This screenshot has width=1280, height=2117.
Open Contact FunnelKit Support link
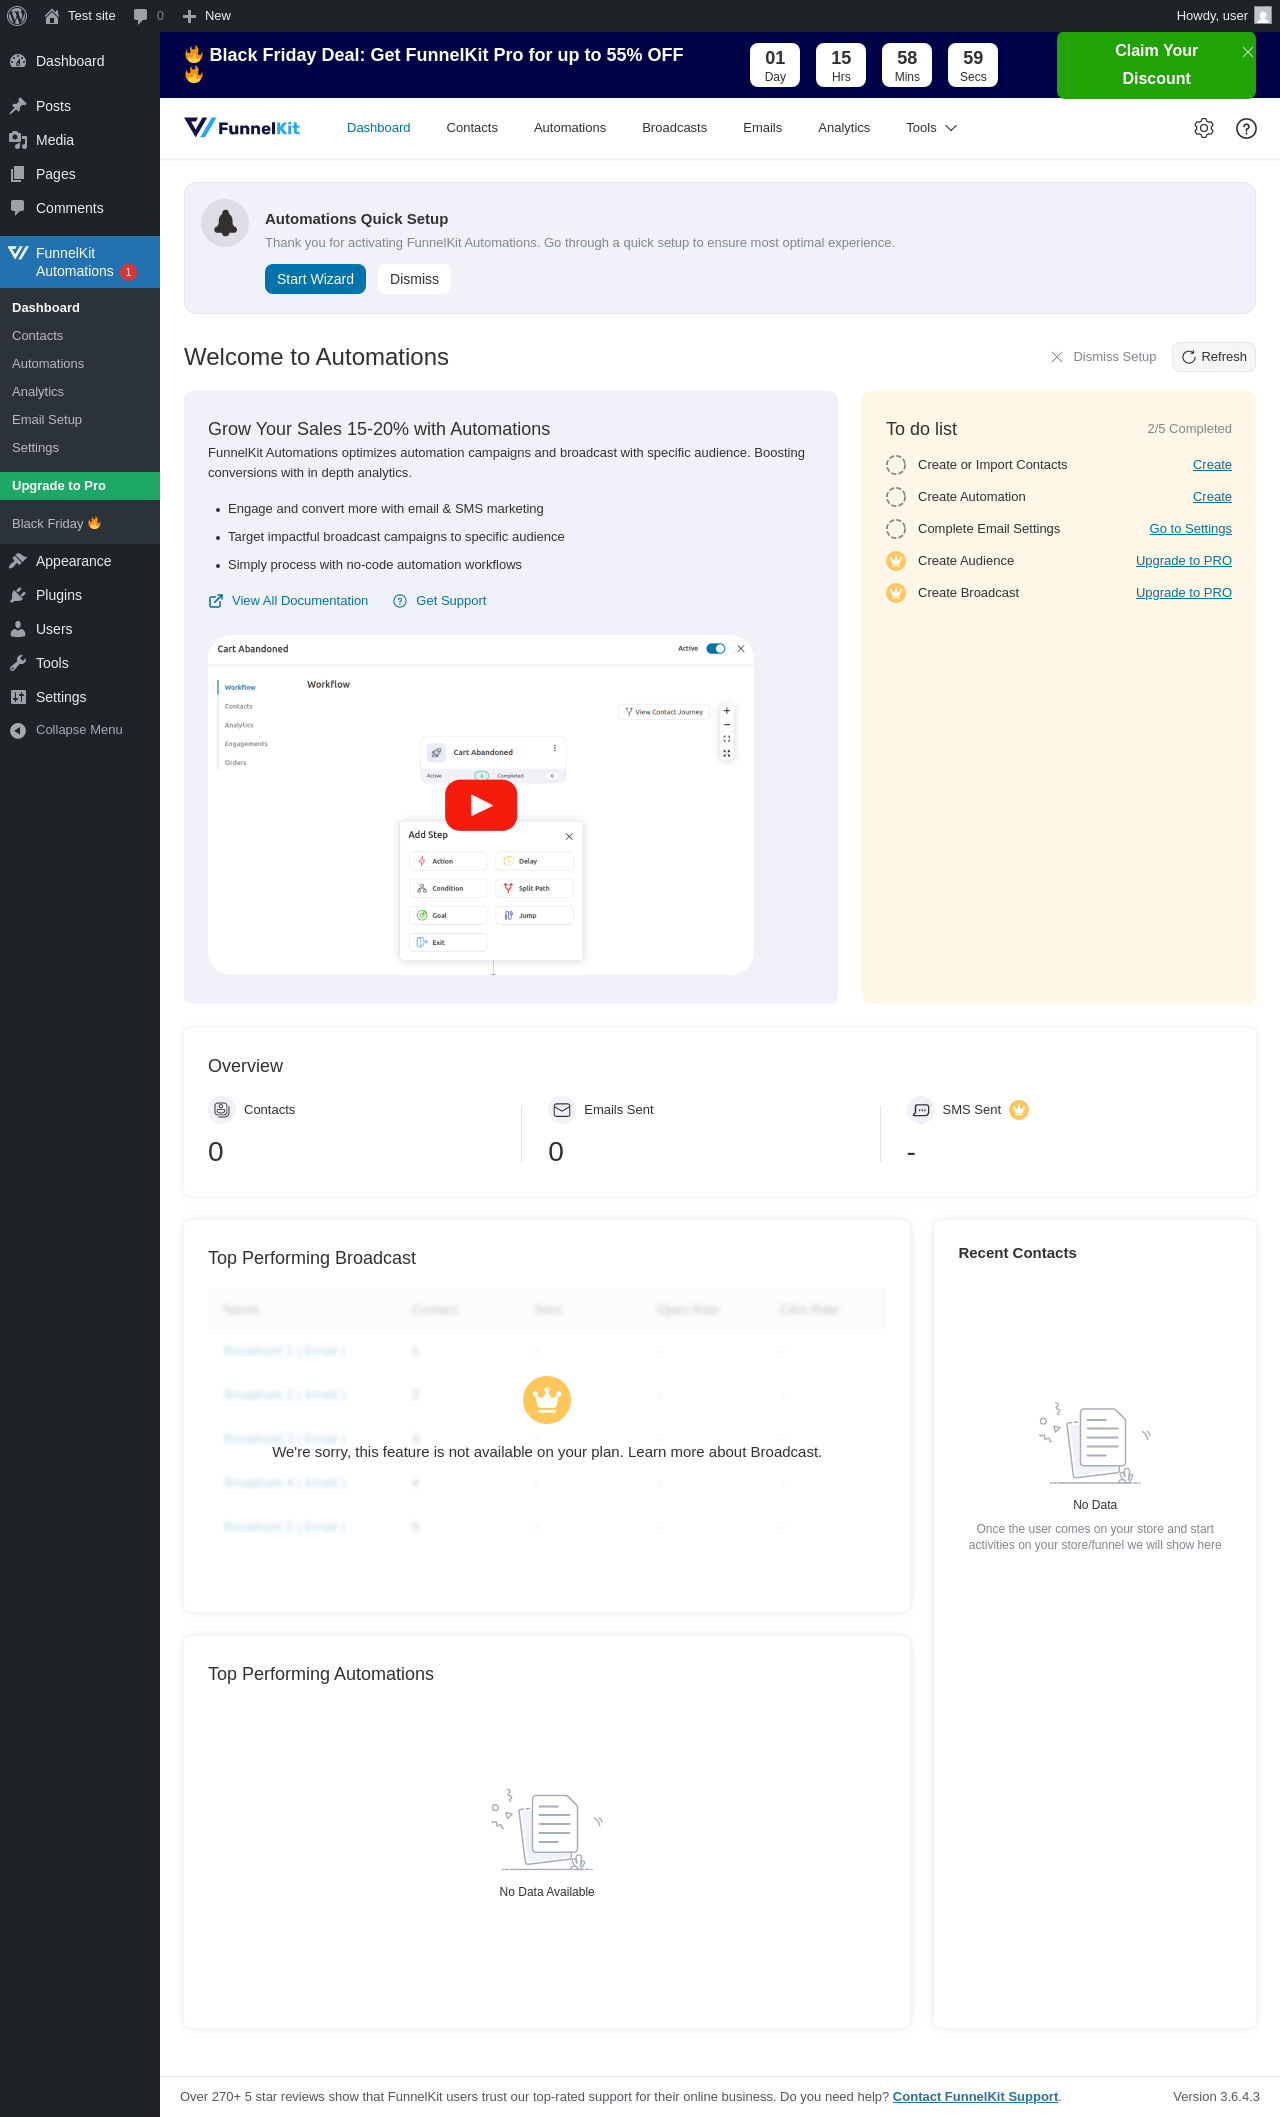pos(975,2097)
